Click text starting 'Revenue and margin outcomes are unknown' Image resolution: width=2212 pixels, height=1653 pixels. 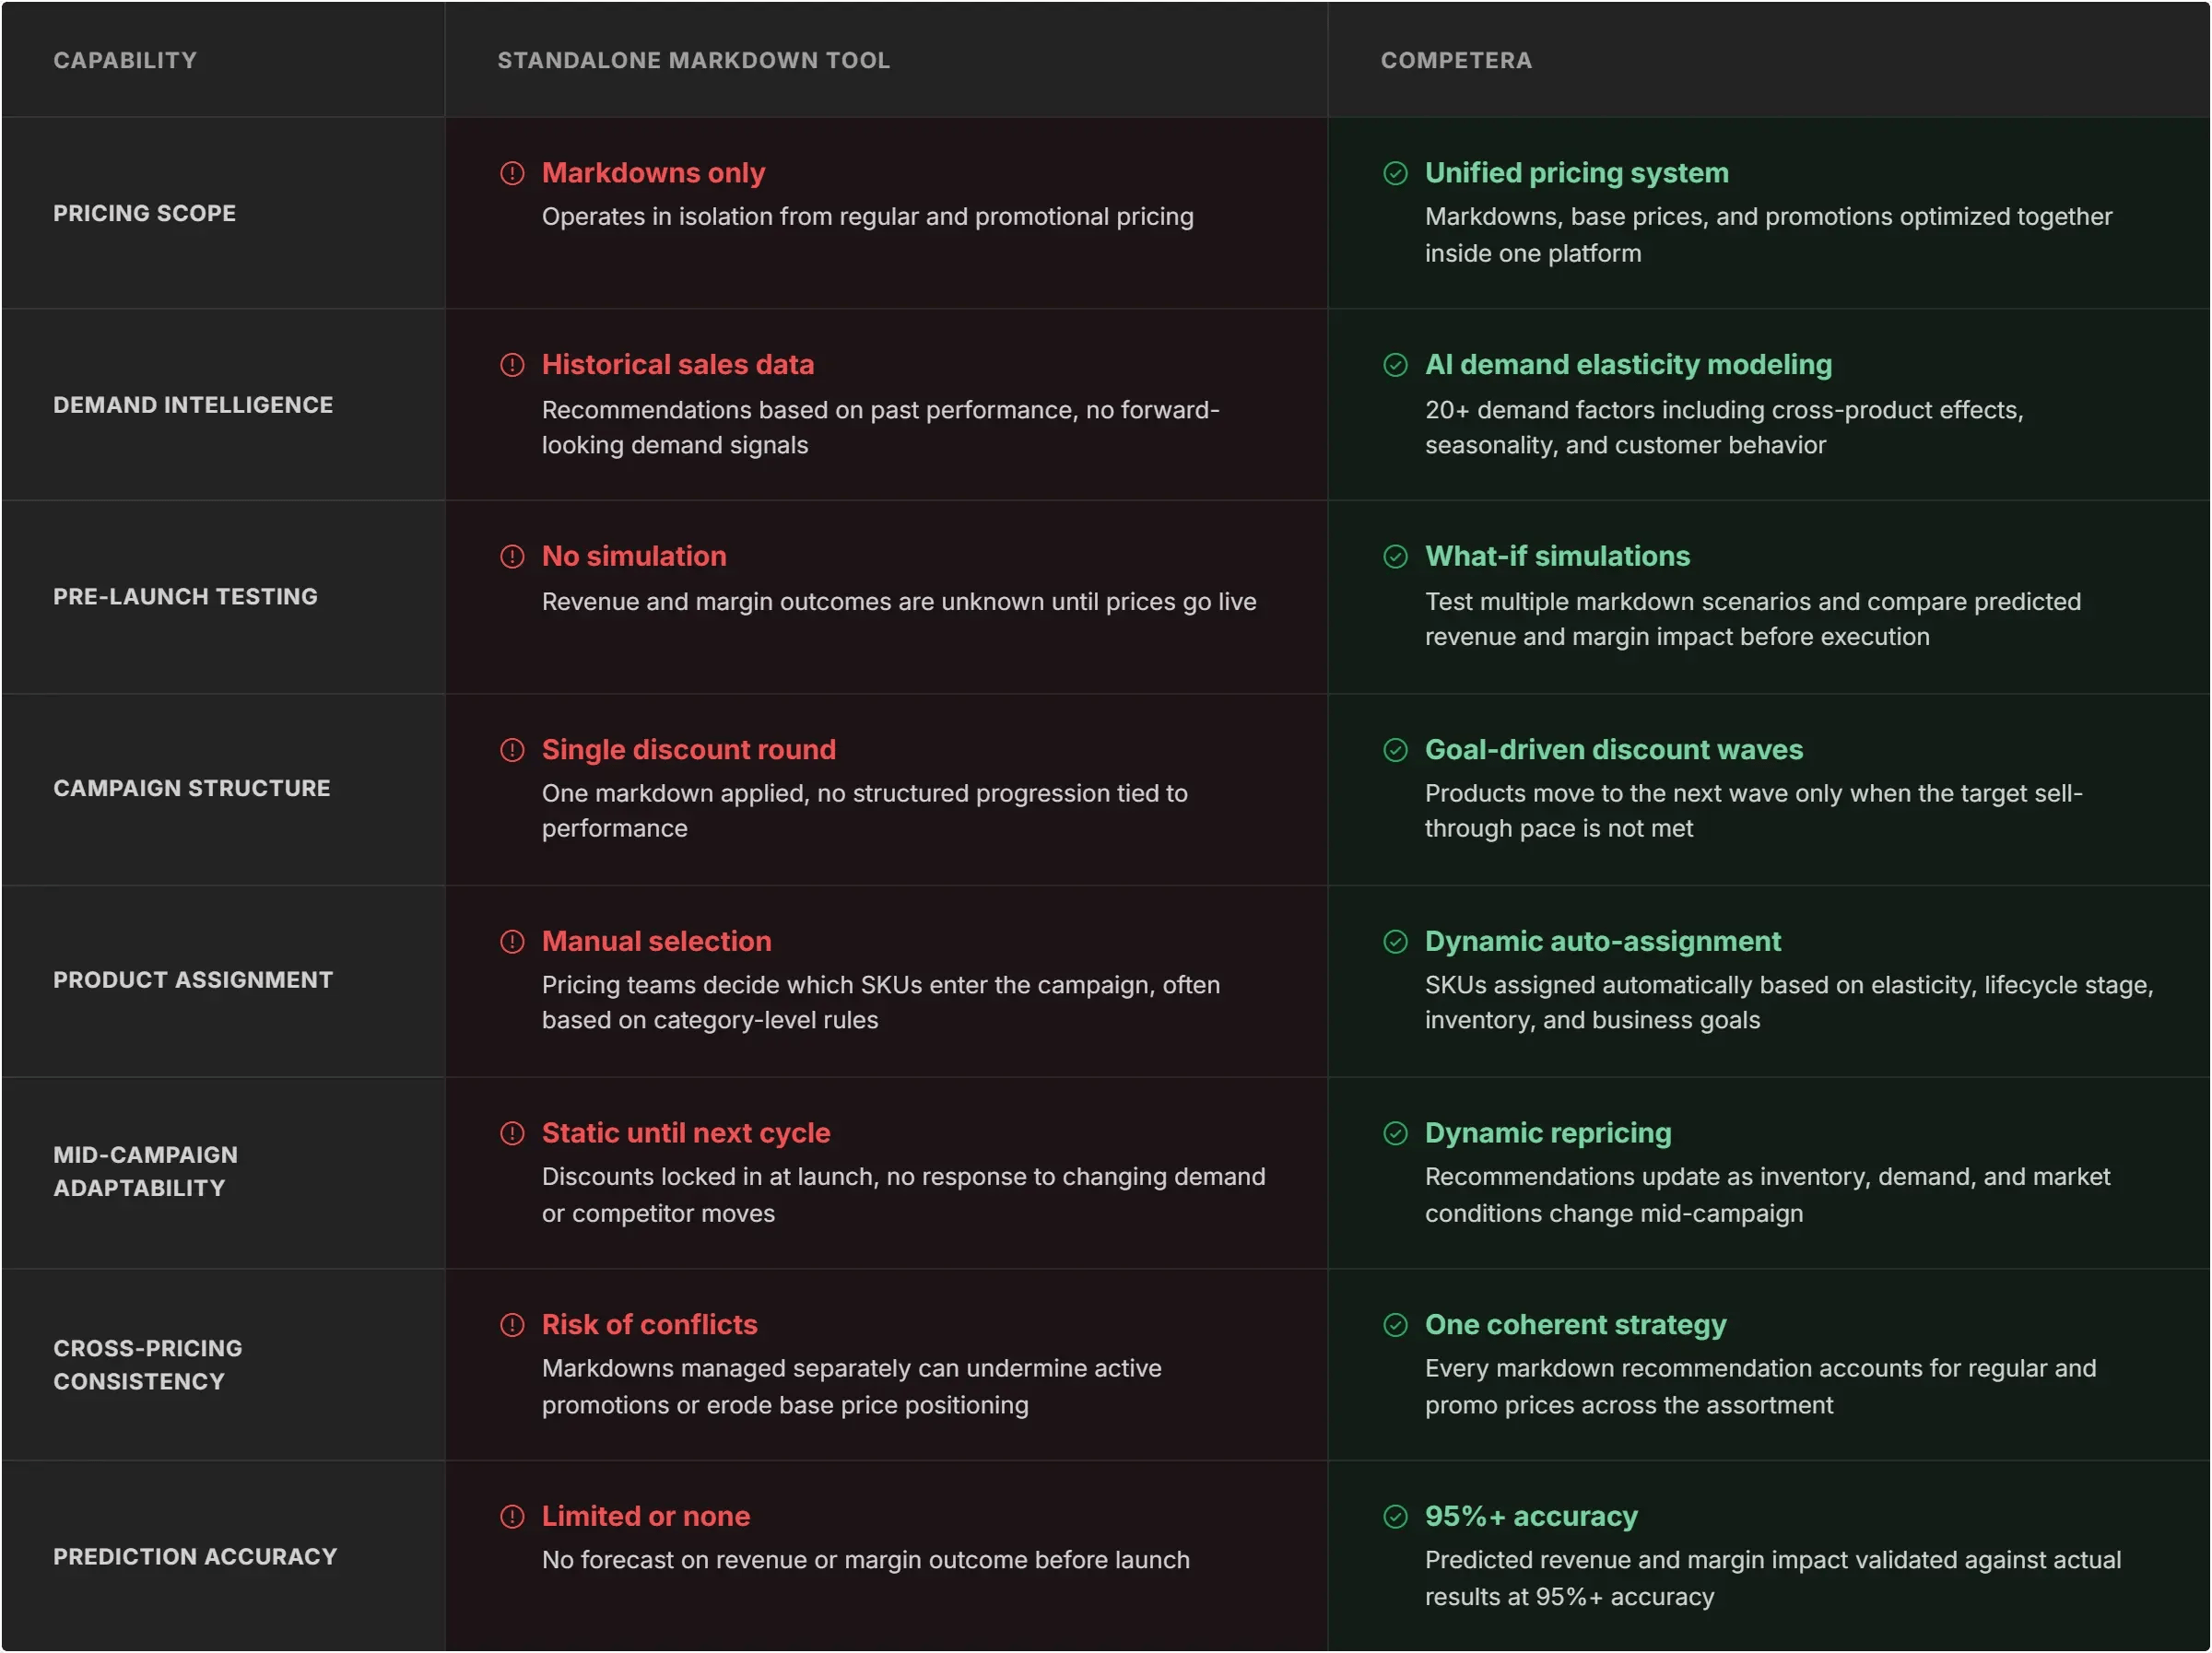pyautogui.click(x=899, y=602)
